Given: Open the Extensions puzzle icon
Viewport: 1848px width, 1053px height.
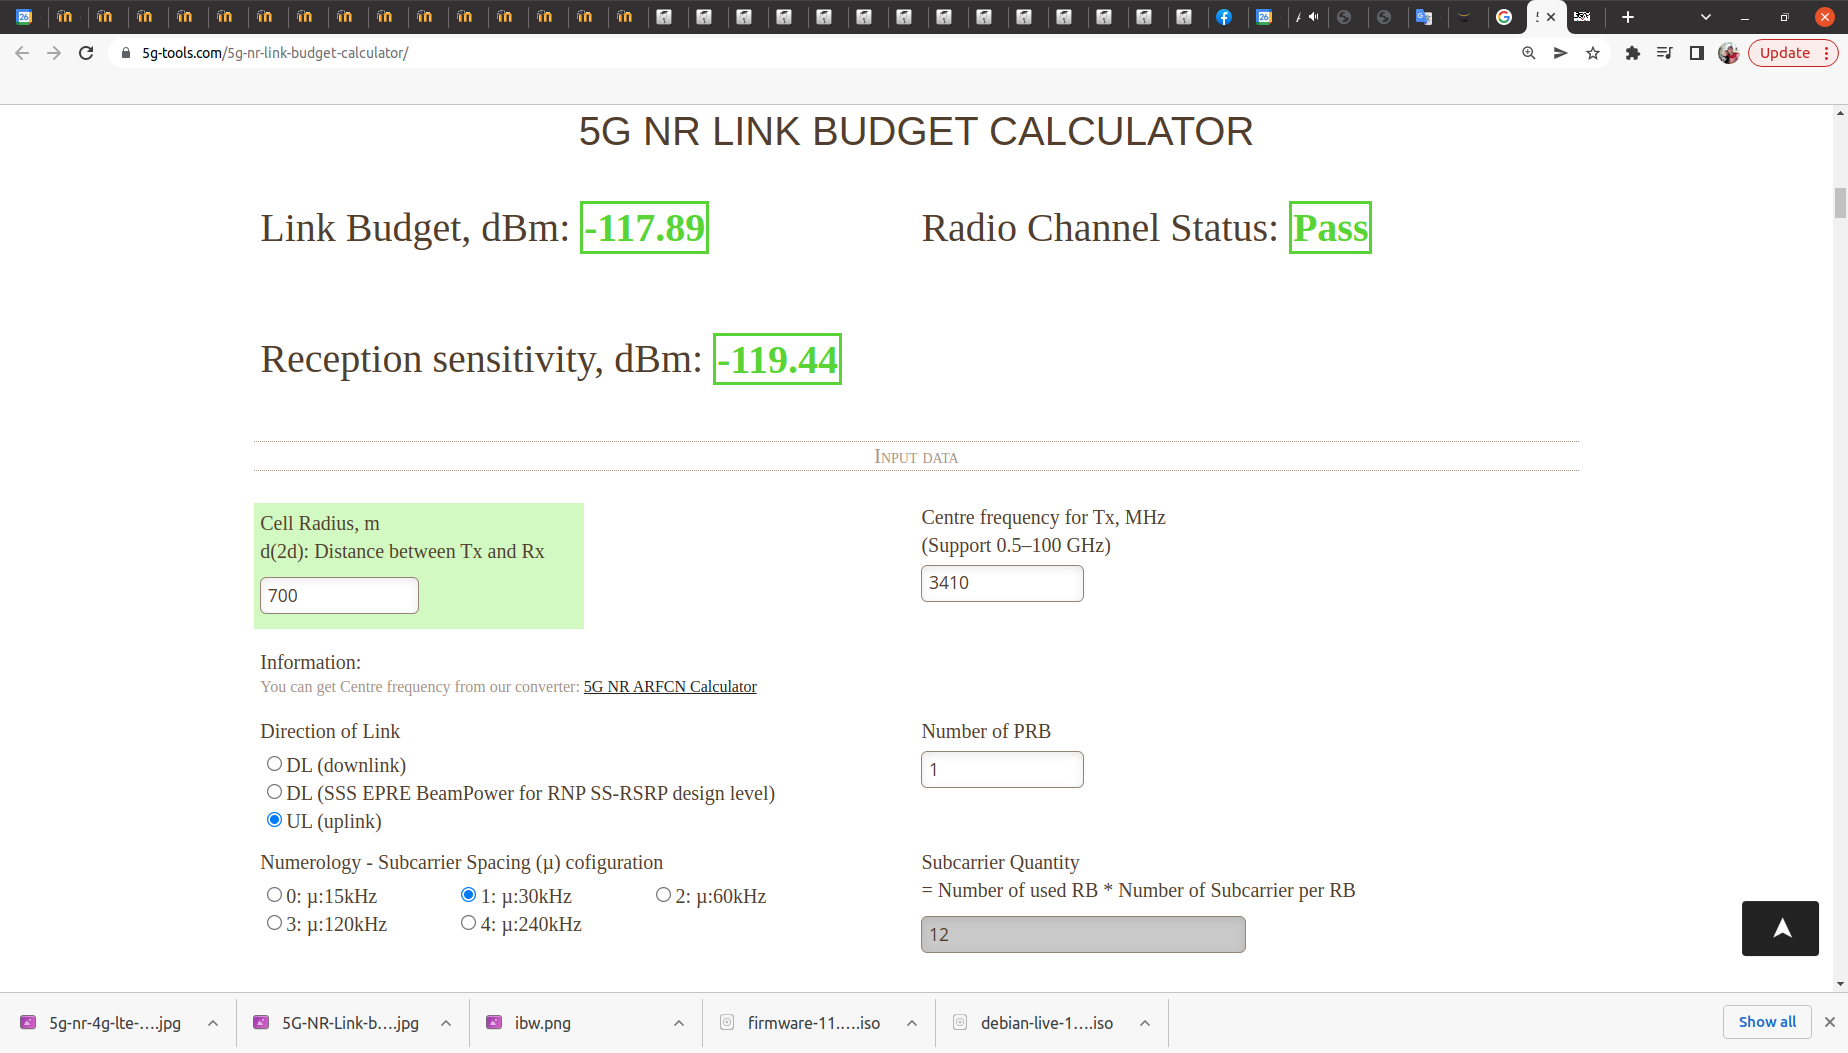Looking at the screenshot, I should coord(1632,53).
